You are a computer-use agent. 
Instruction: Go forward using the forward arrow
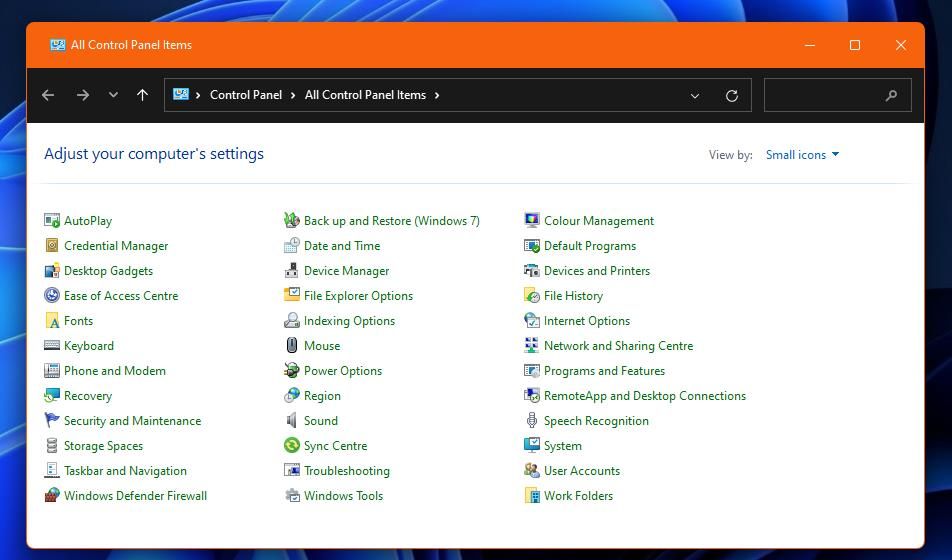[x=83, y=95]
